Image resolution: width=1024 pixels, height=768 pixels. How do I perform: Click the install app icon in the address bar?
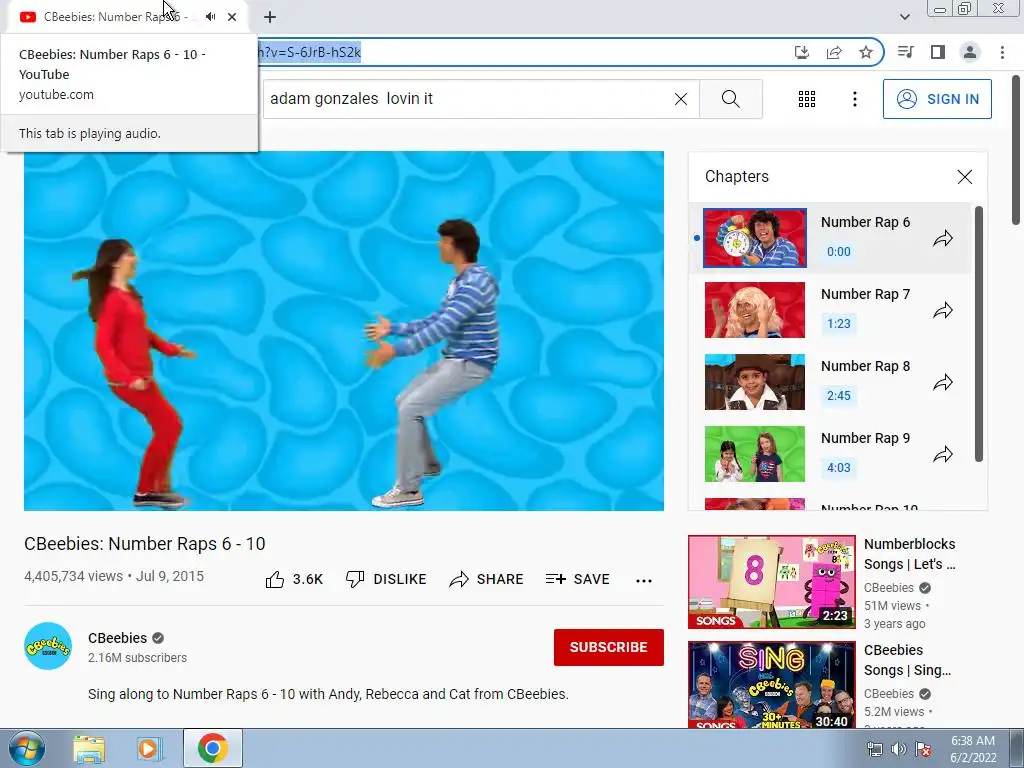coord(801,52)
